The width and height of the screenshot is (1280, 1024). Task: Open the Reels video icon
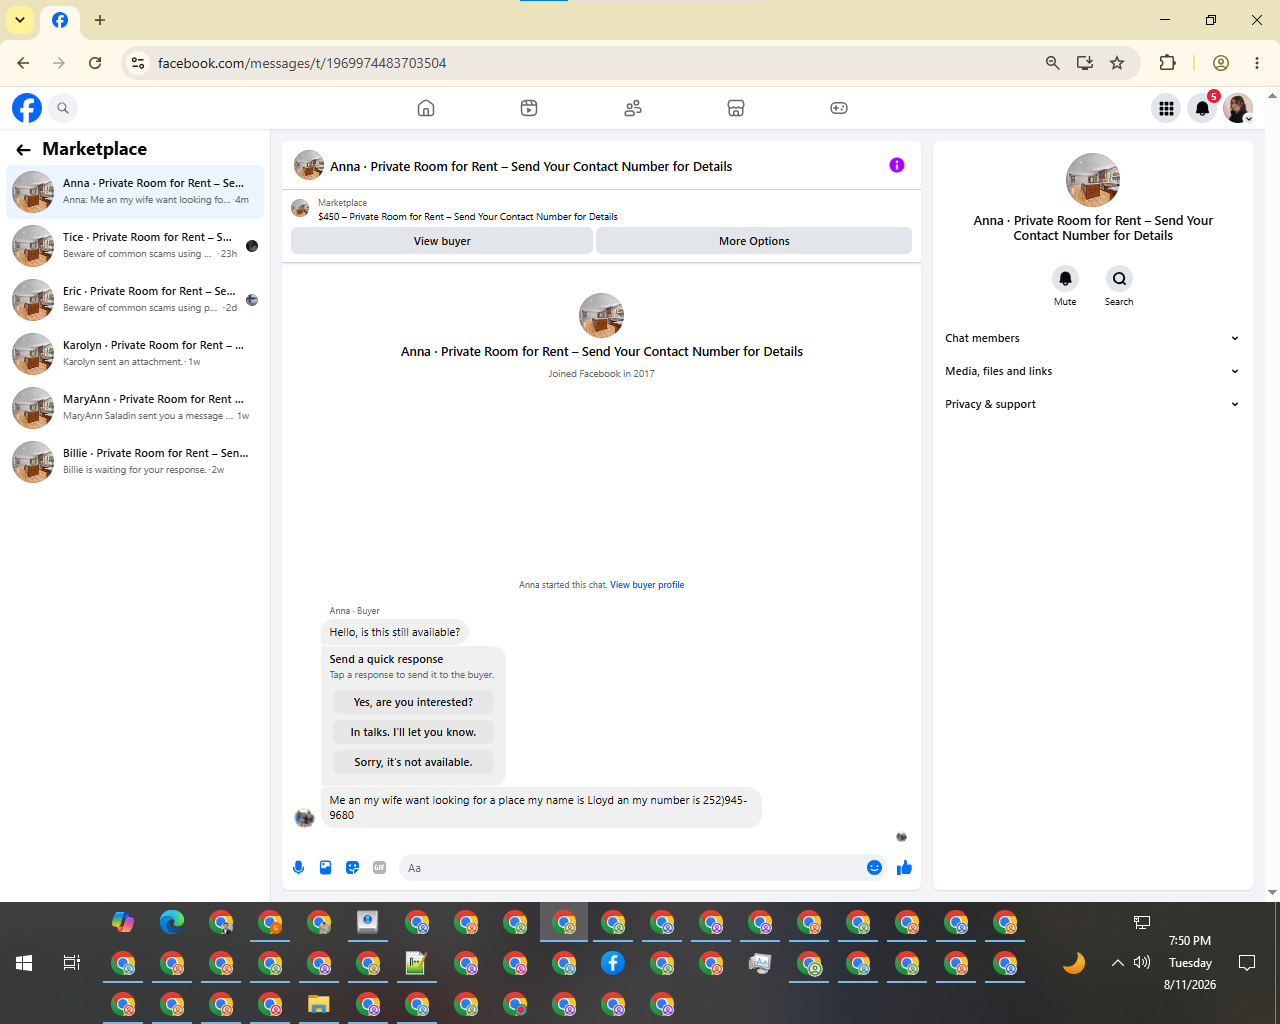[x=529, y=108]
